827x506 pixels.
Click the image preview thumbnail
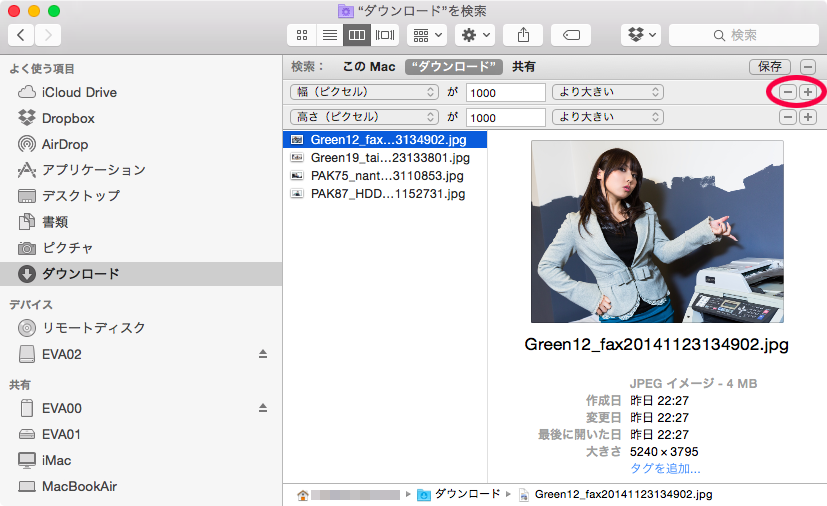click(x=657, y=232)
